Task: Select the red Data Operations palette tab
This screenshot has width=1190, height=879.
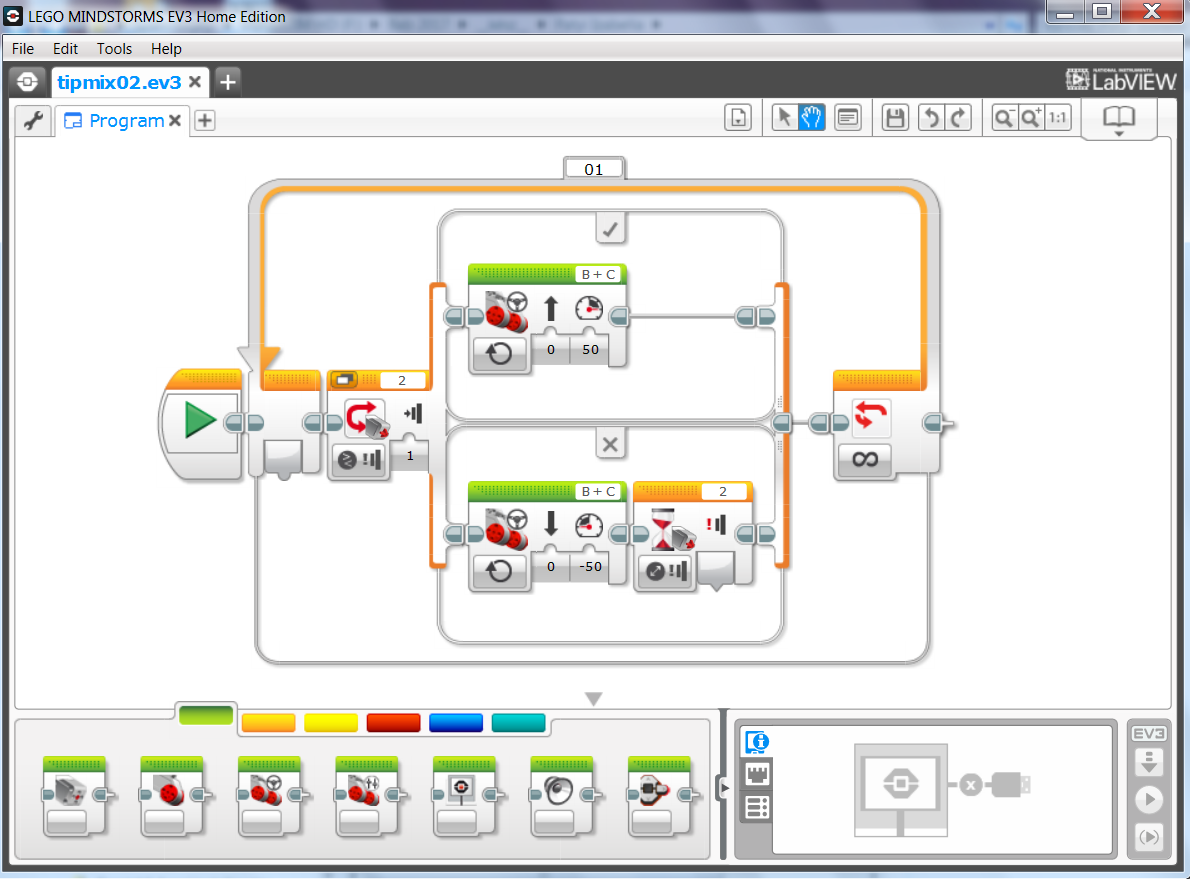Action: (x=393, y=723)
